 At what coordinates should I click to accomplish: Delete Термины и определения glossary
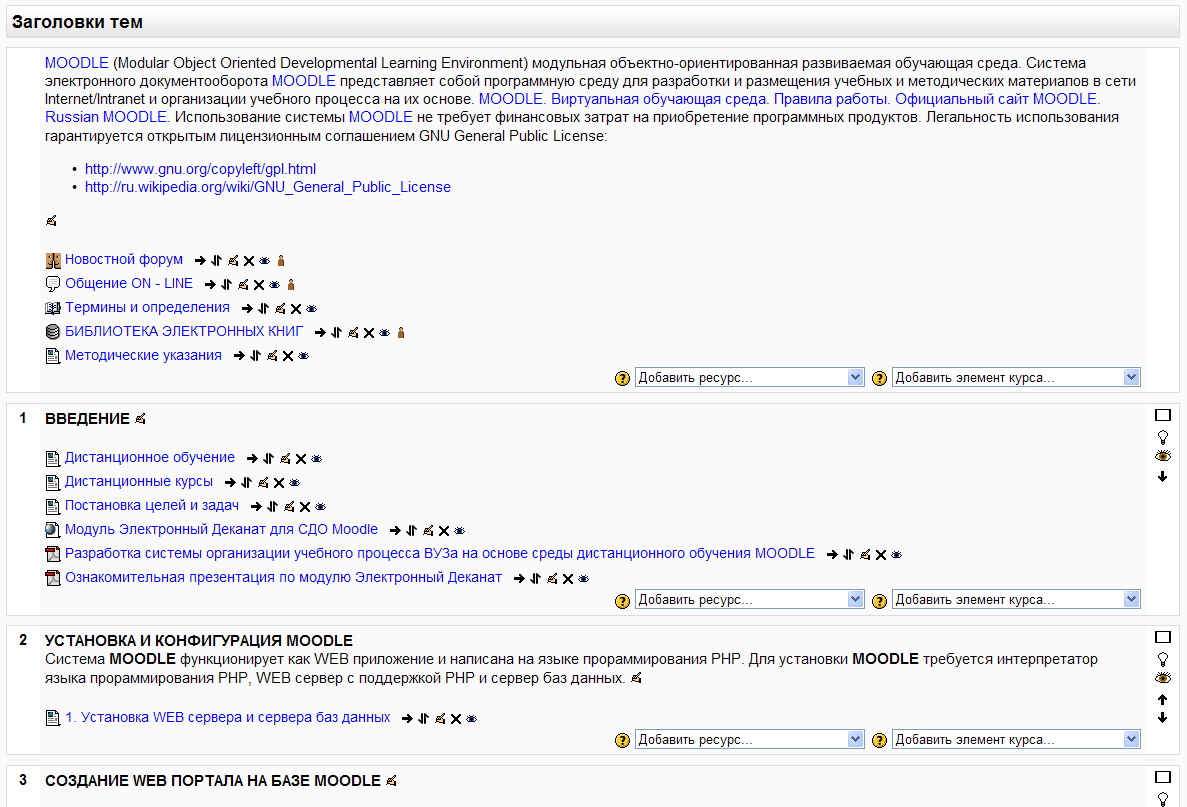pyautogui.click(x=296, y=309)
